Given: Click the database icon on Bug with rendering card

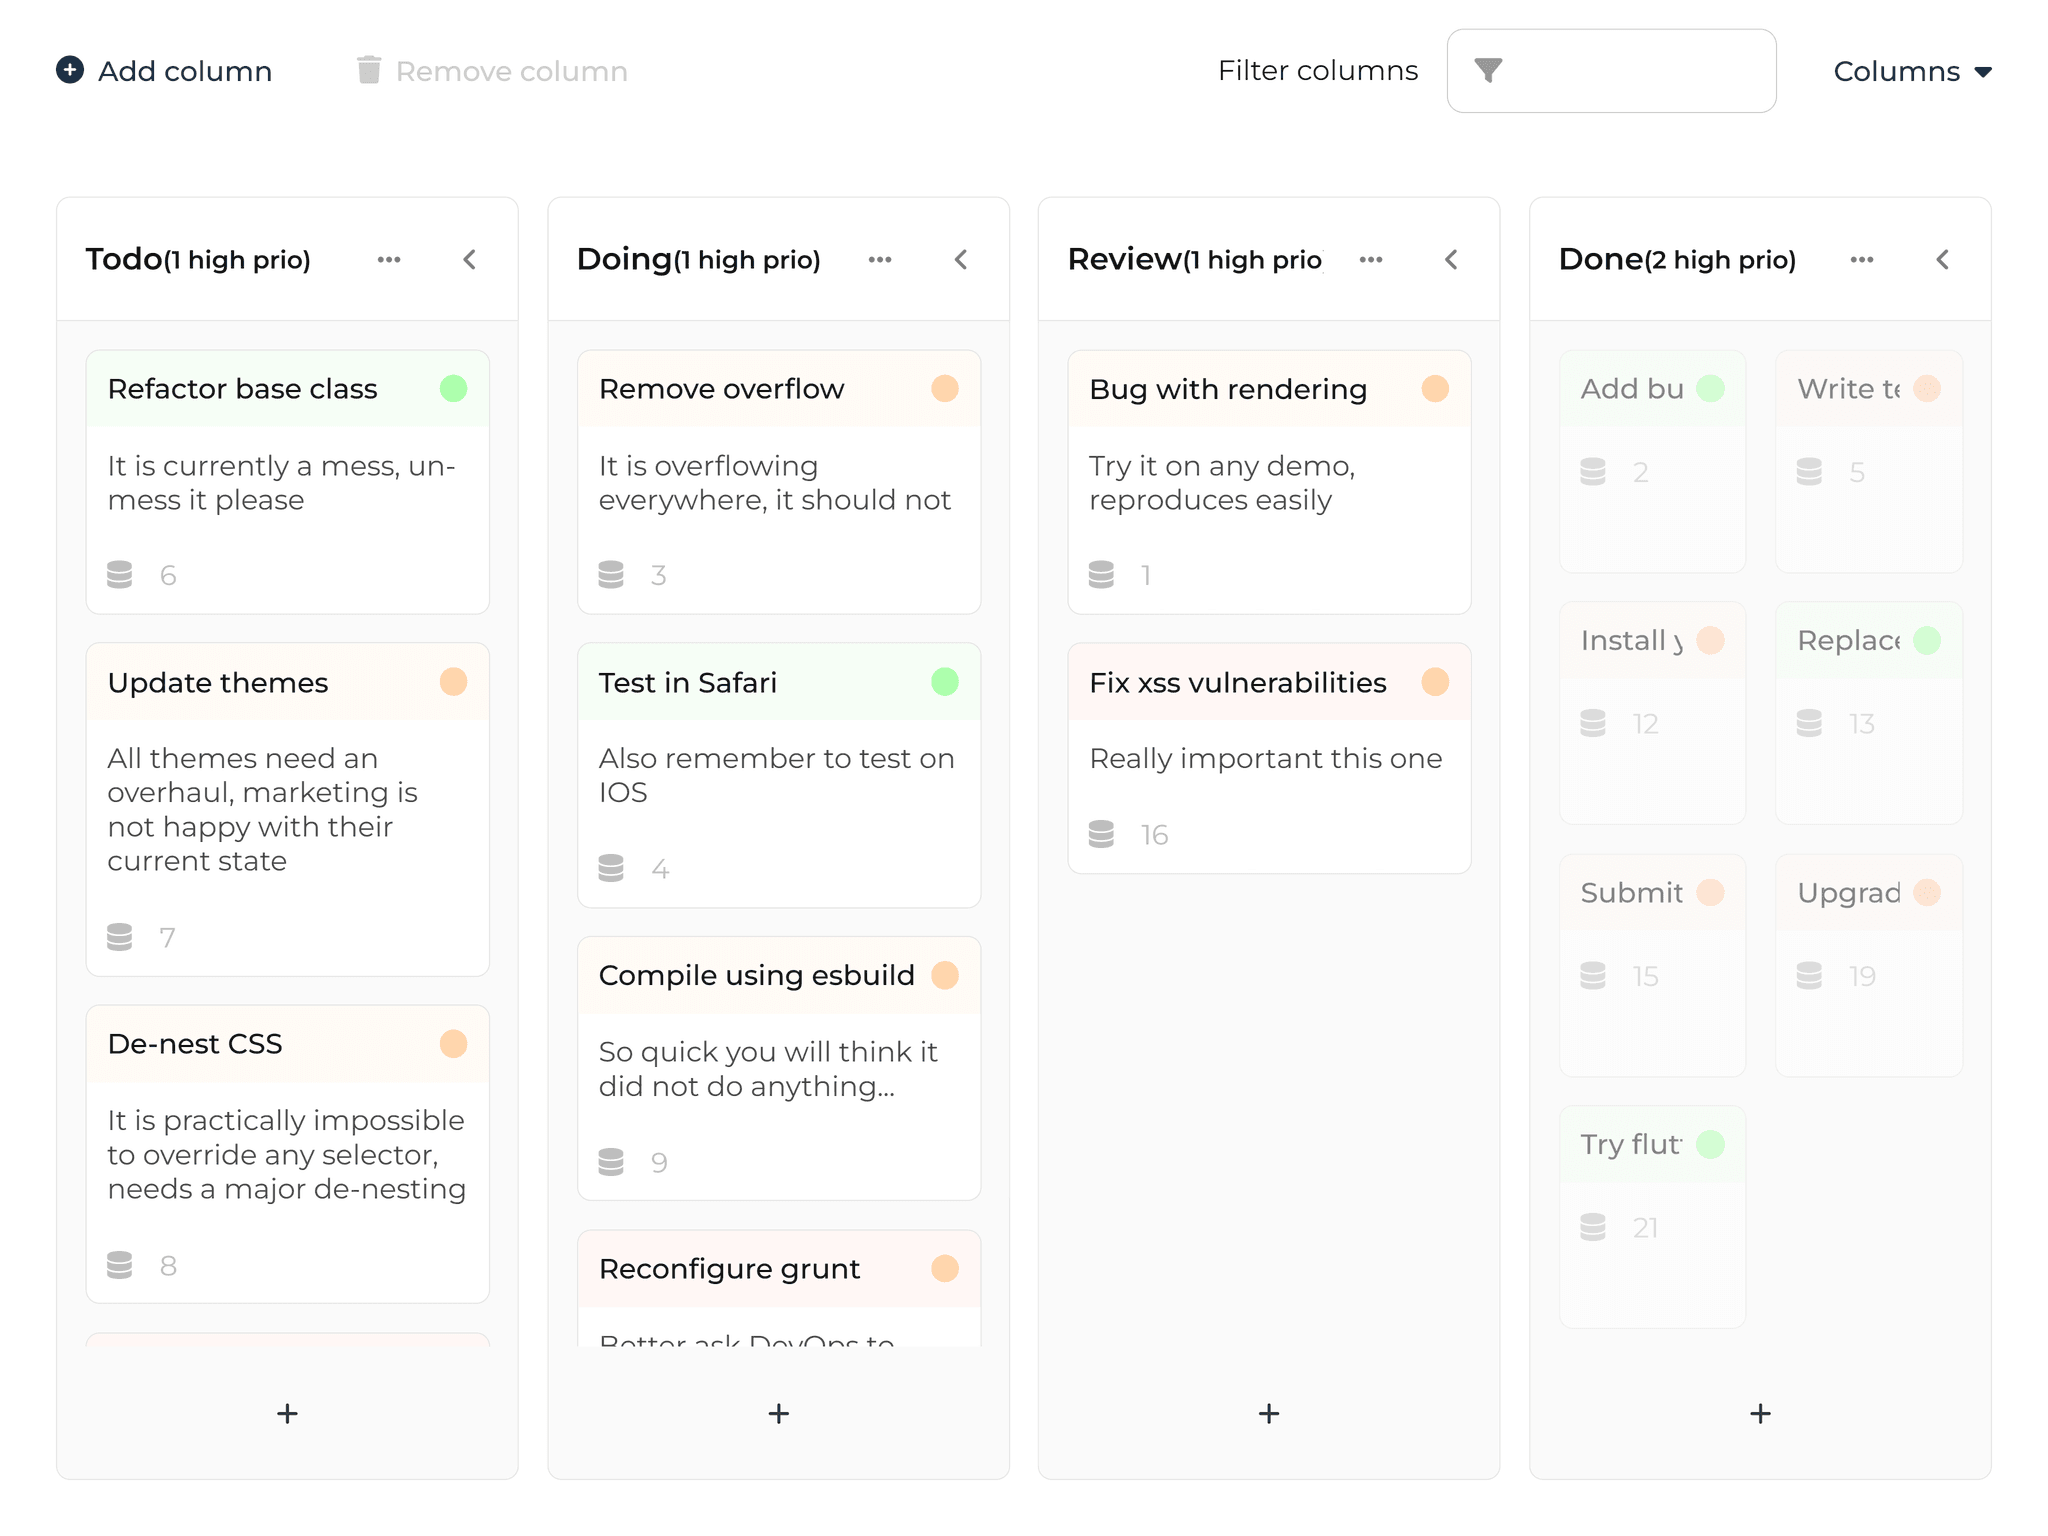Looking at the screenshot, I should (1101, 574).
